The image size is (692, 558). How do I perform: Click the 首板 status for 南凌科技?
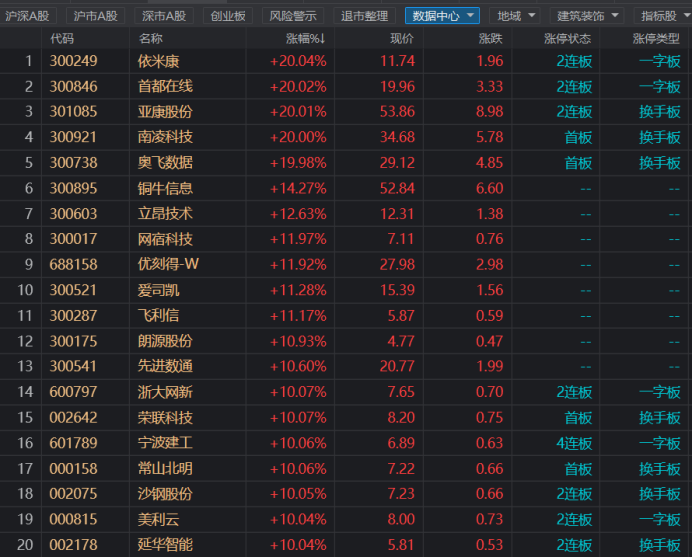(578, 138)
